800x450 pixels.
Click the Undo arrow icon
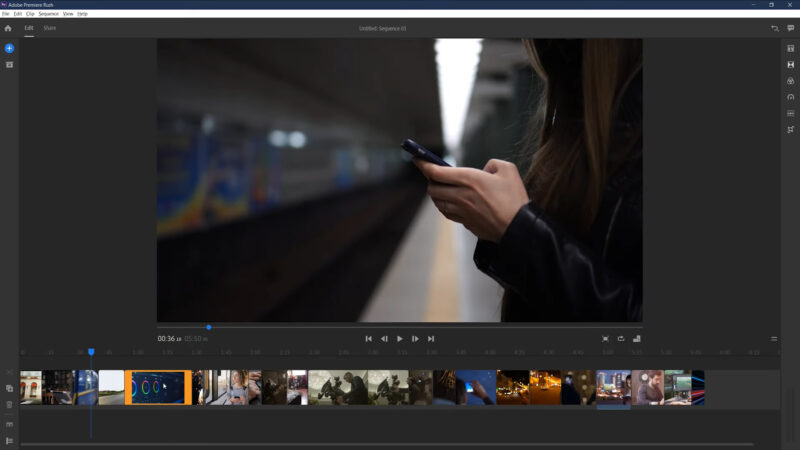774,28
